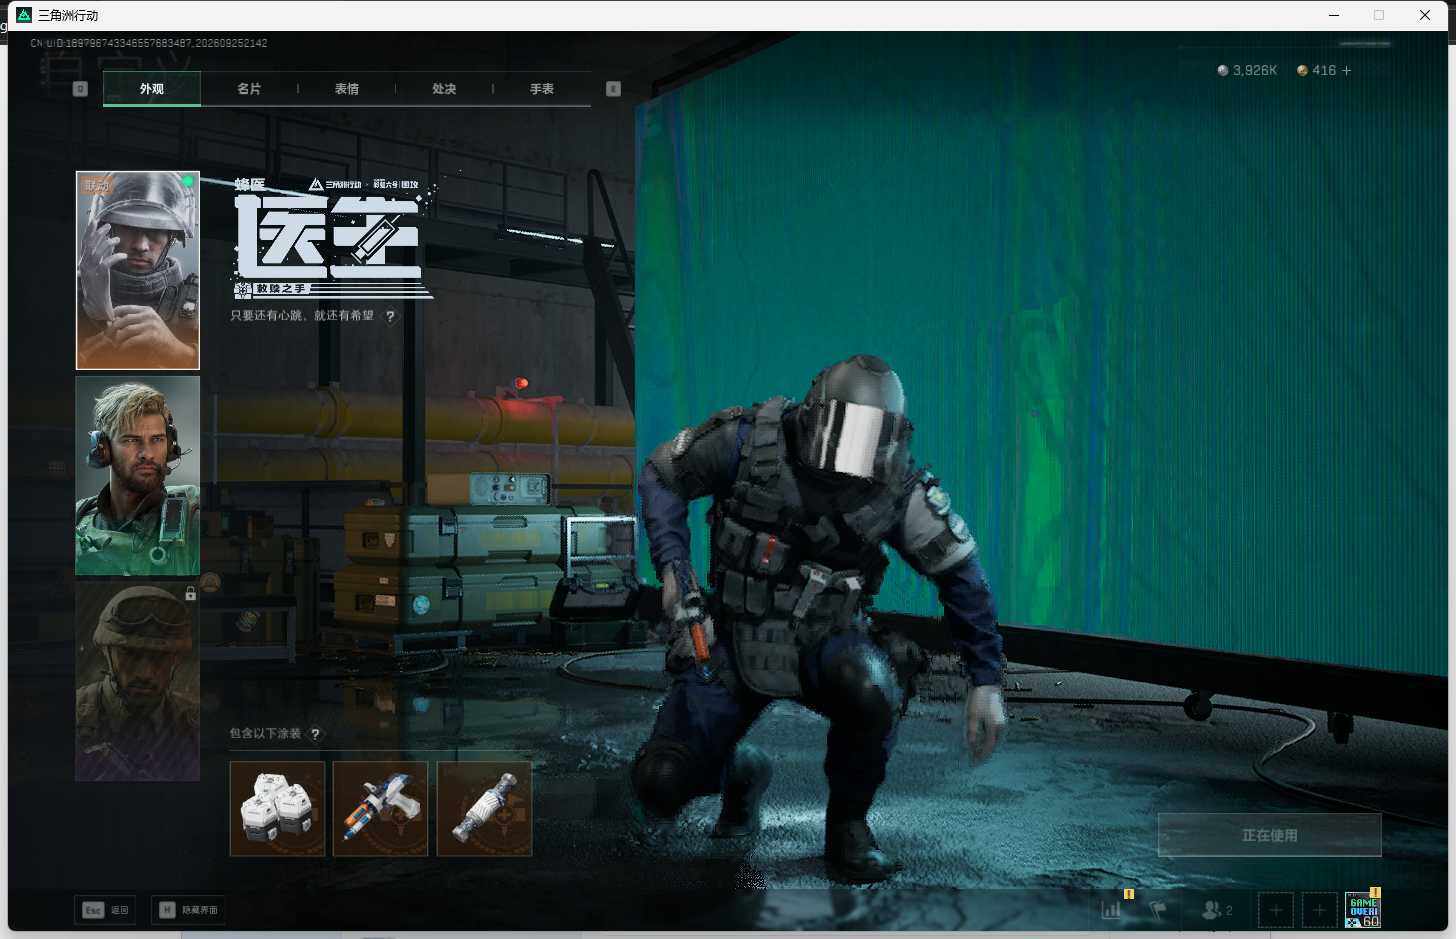
Task: Close the 三角洲行动 window
Action: pos(1425,15)
